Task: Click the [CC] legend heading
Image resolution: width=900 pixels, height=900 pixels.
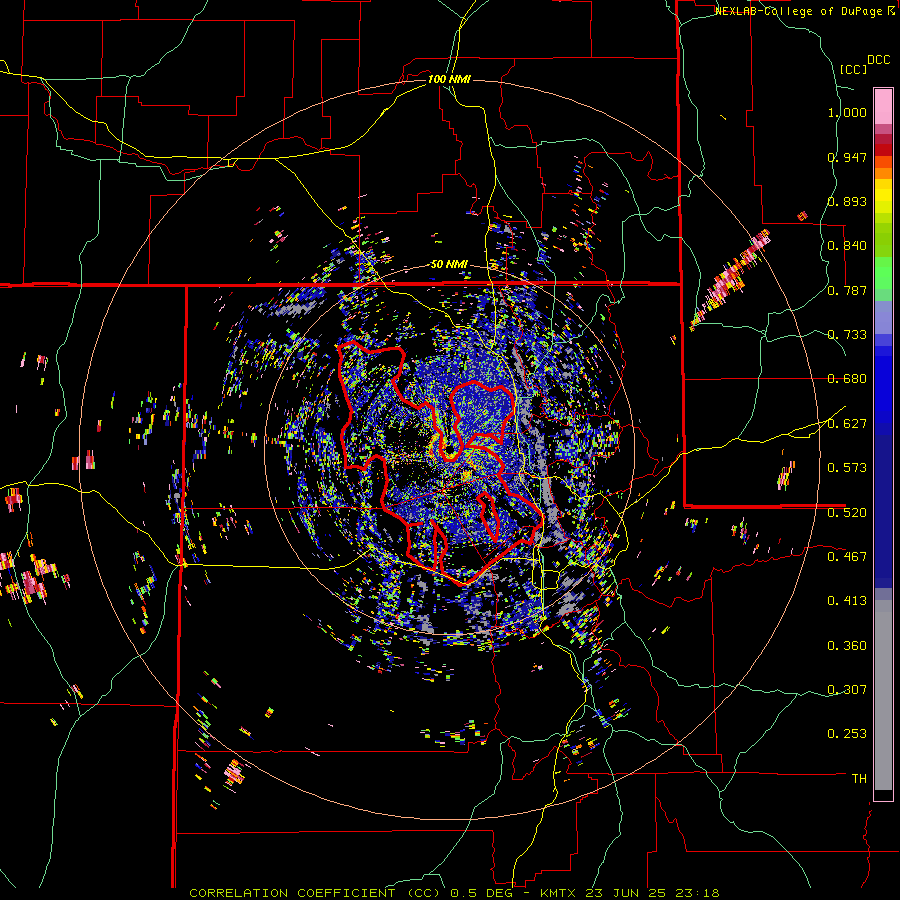Action: [853, 69]
